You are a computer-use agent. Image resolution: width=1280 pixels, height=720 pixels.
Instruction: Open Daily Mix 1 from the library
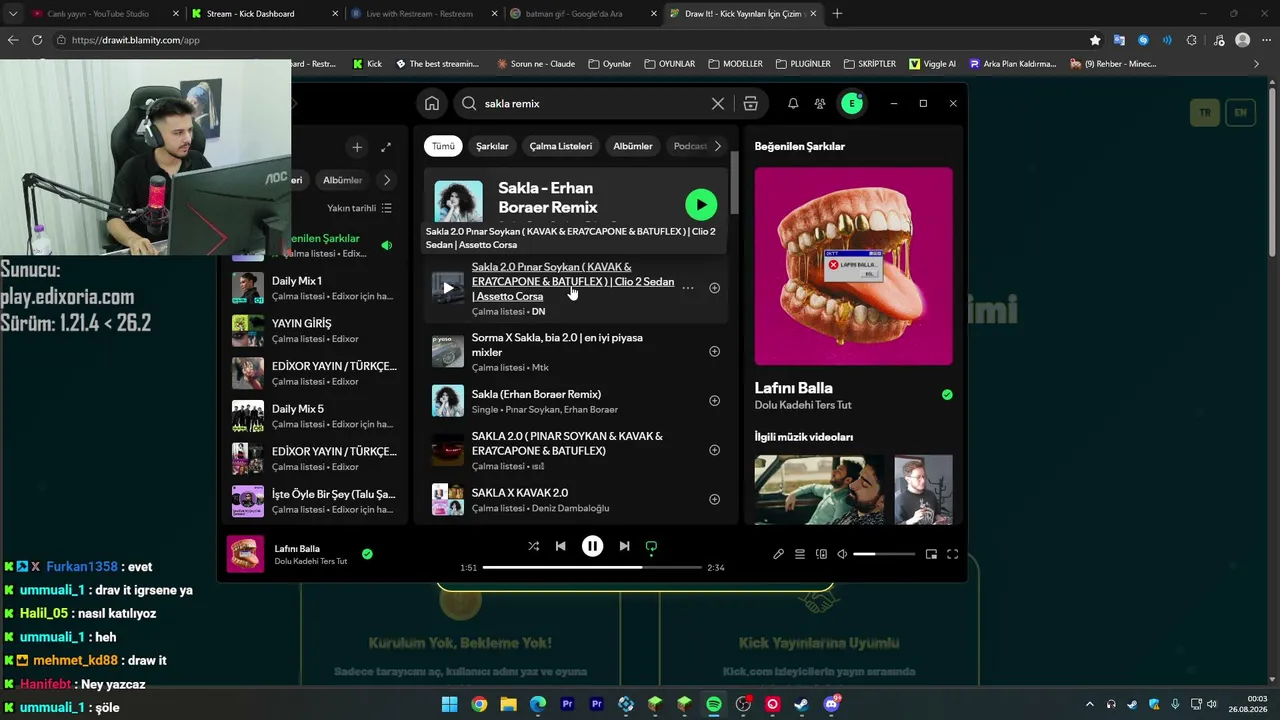[x=315, y=288]
